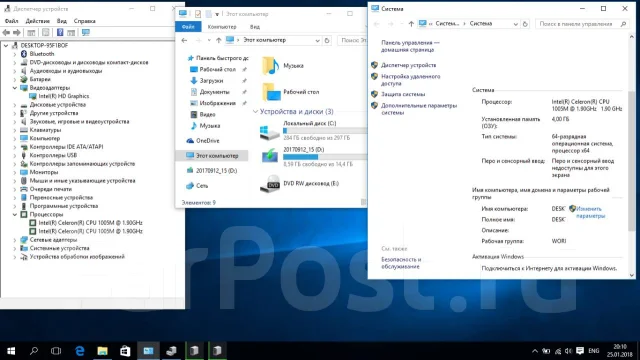Select the Intel(R) HD Graphics device

64,96
